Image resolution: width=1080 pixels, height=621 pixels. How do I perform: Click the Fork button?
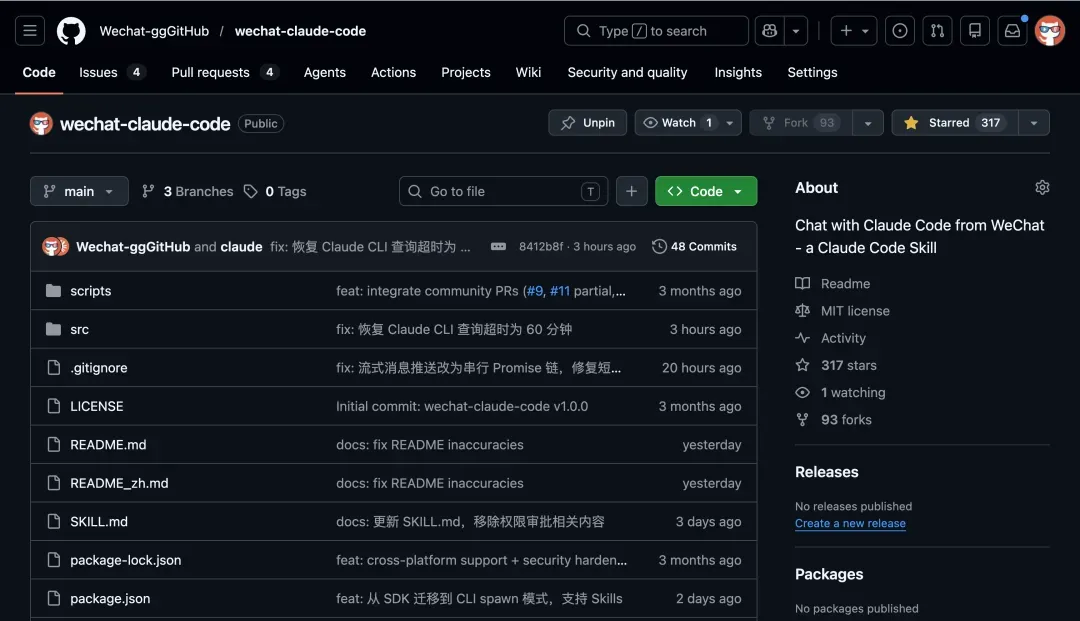800,123
